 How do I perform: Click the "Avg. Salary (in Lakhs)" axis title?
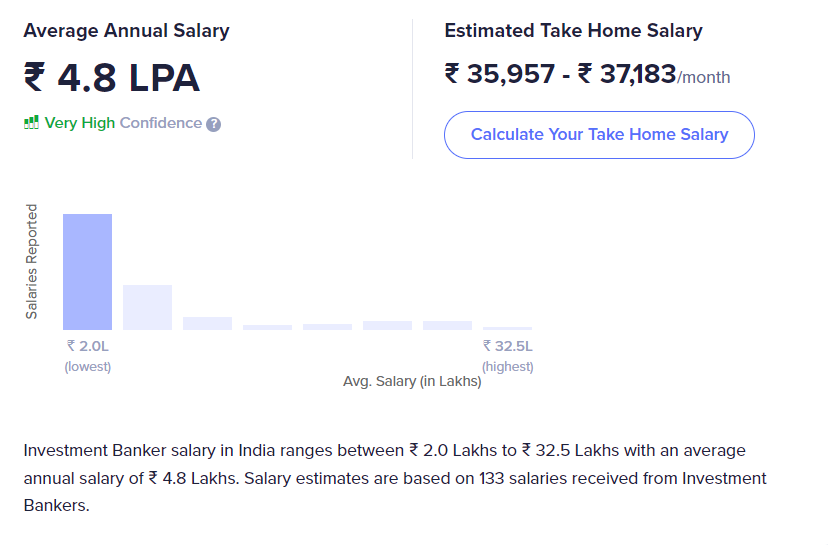coord(412,381)
